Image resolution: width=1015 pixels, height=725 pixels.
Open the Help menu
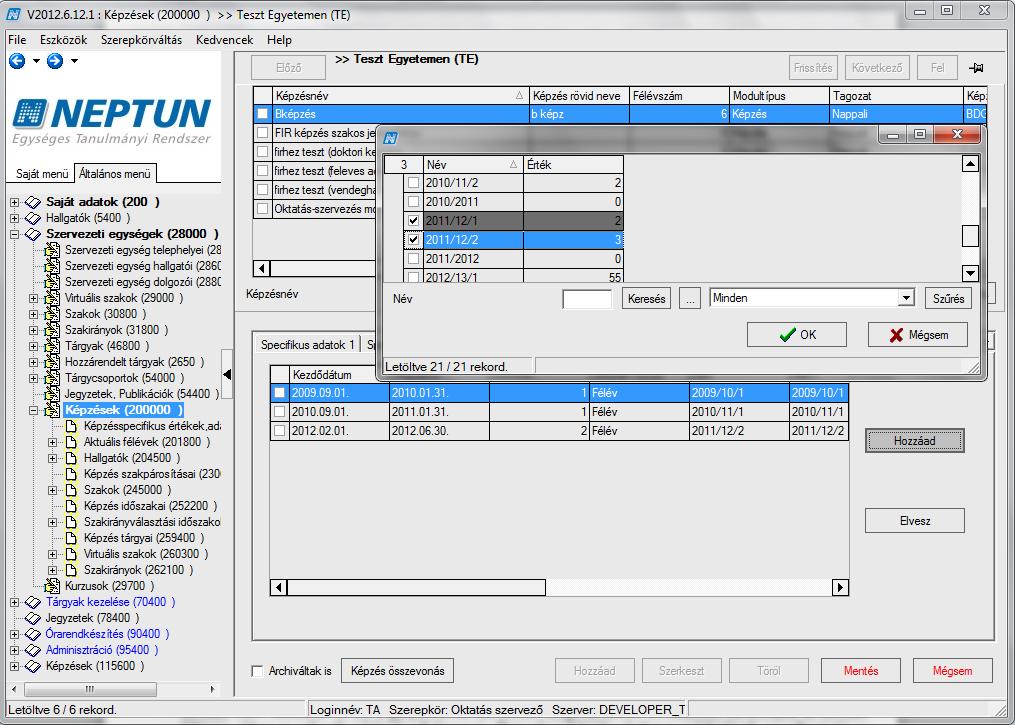tap(280, 40)
